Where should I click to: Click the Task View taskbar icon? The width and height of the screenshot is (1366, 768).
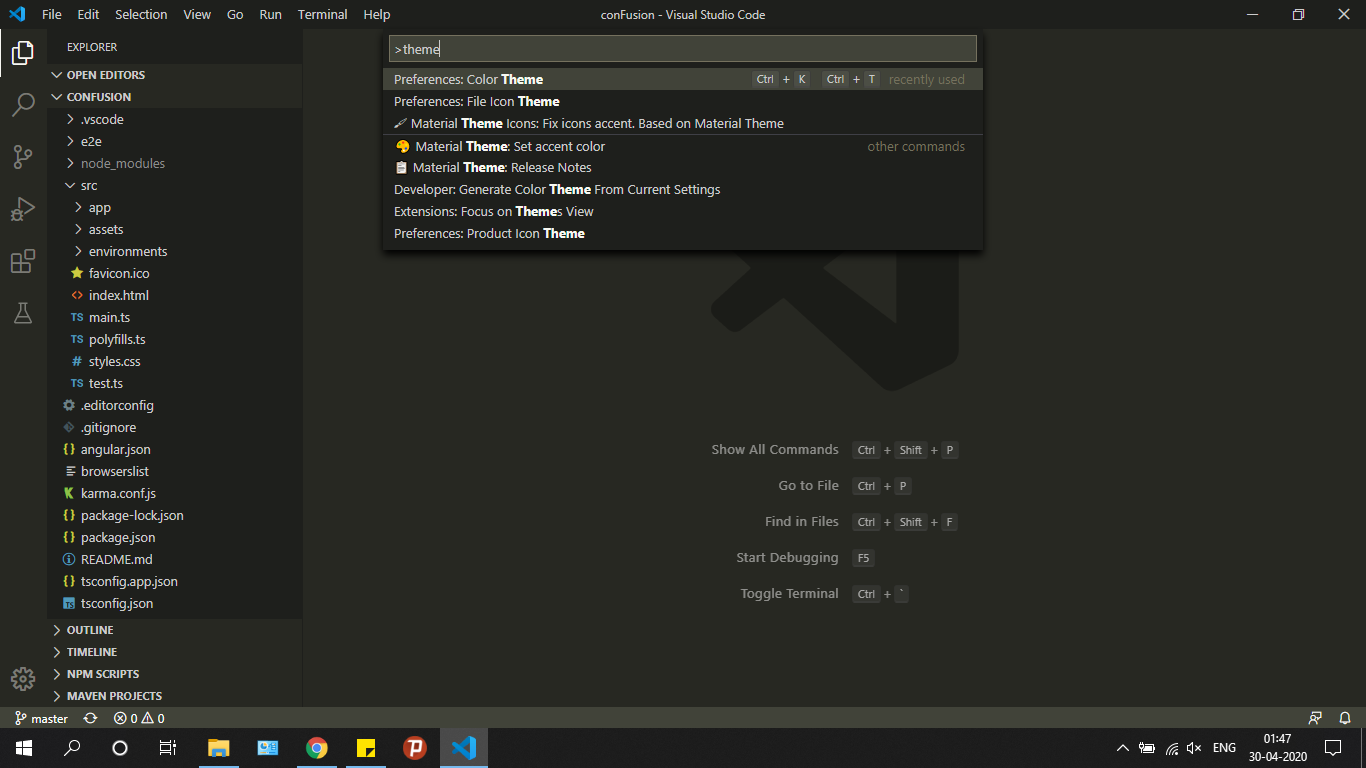click(x=168, y=748)
